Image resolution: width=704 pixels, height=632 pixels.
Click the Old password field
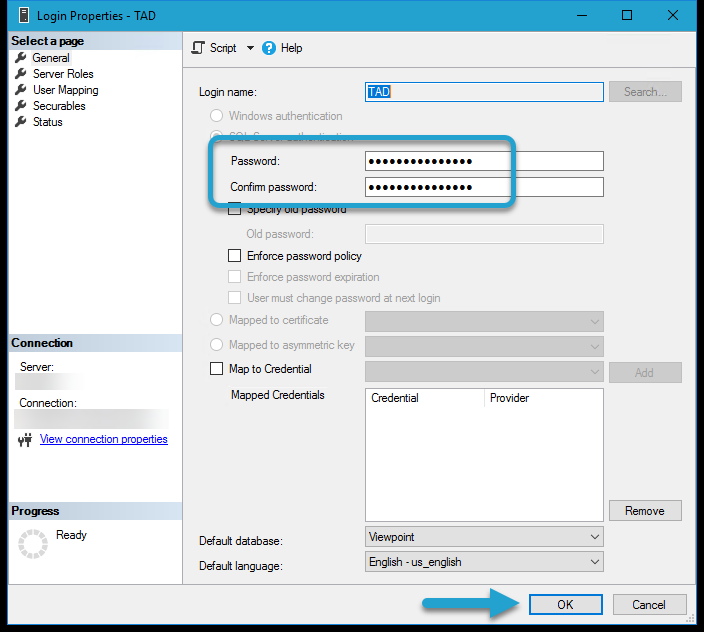484,234
